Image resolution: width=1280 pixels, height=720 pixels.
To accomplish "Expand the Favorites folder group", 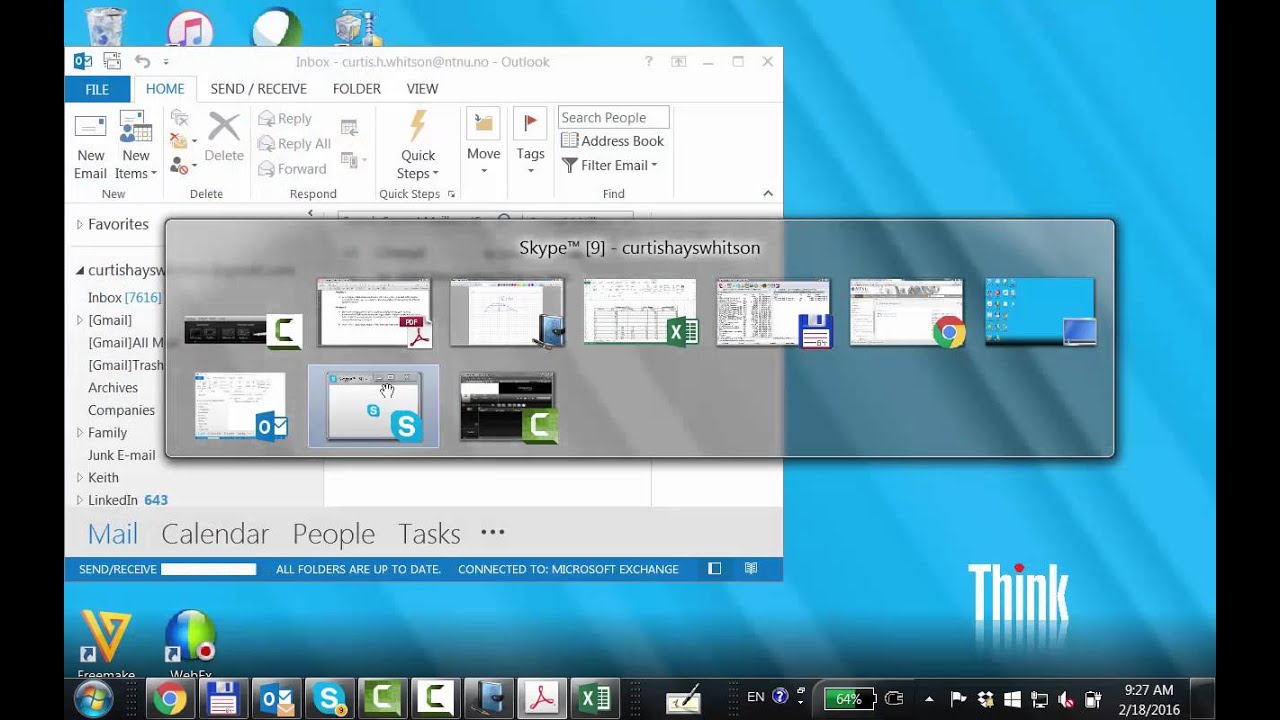I will (x=80, y=225).
